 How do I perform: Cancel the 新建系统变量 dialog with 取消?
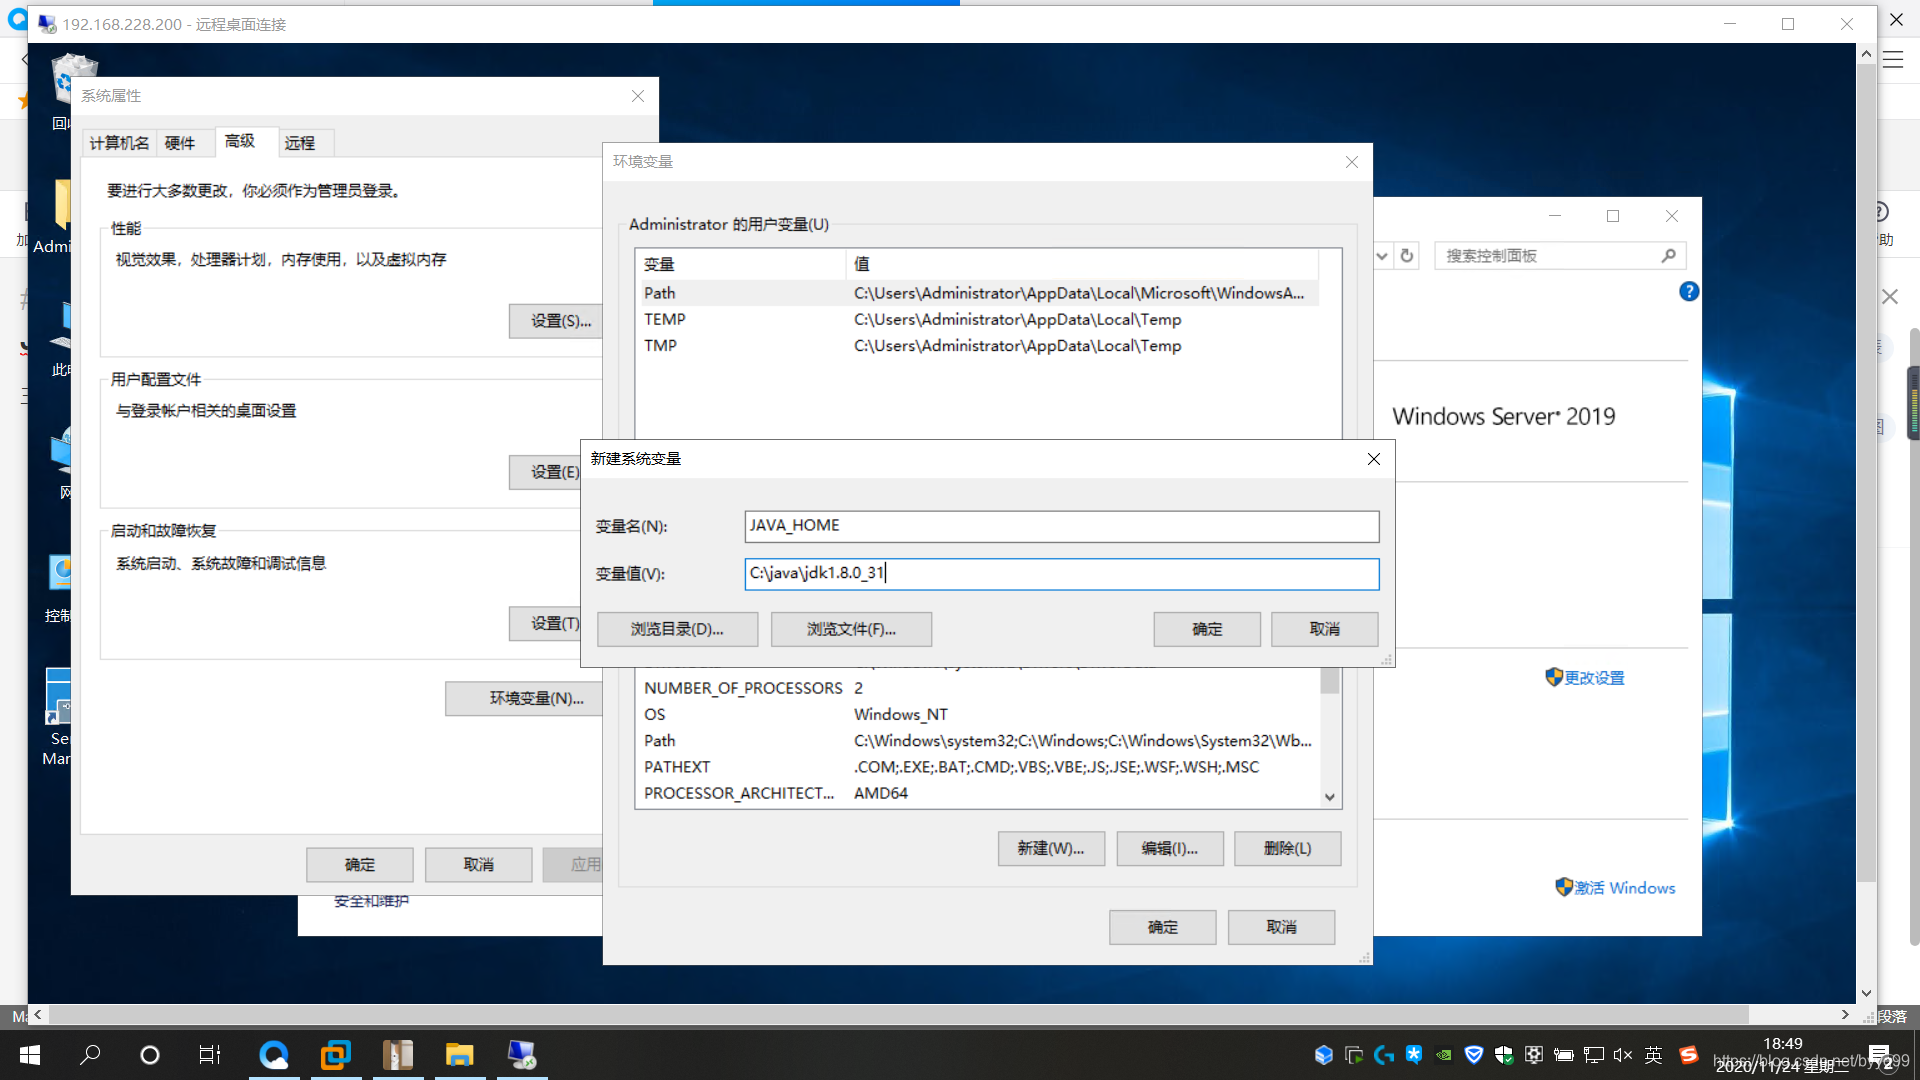[x=1325, y=629]
